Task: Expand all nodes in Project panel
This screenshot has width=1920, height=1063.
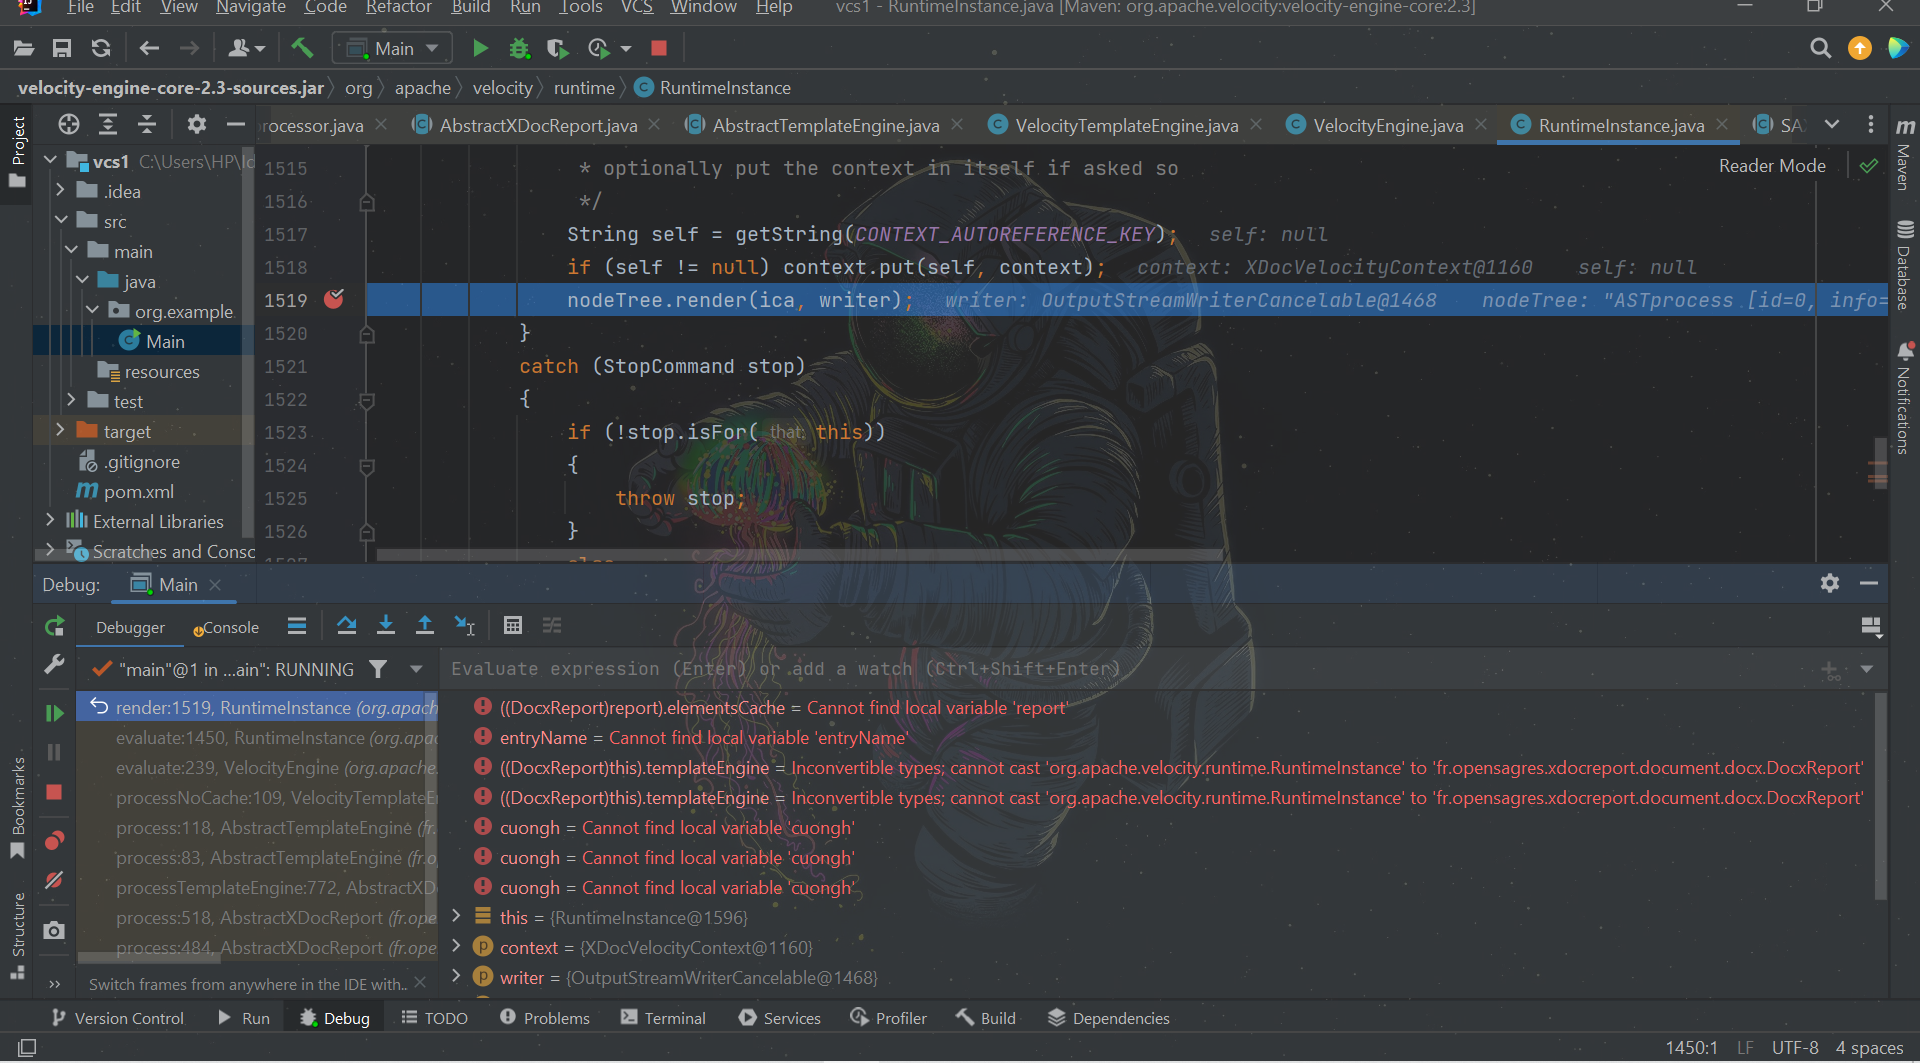Action: point(108,124)
